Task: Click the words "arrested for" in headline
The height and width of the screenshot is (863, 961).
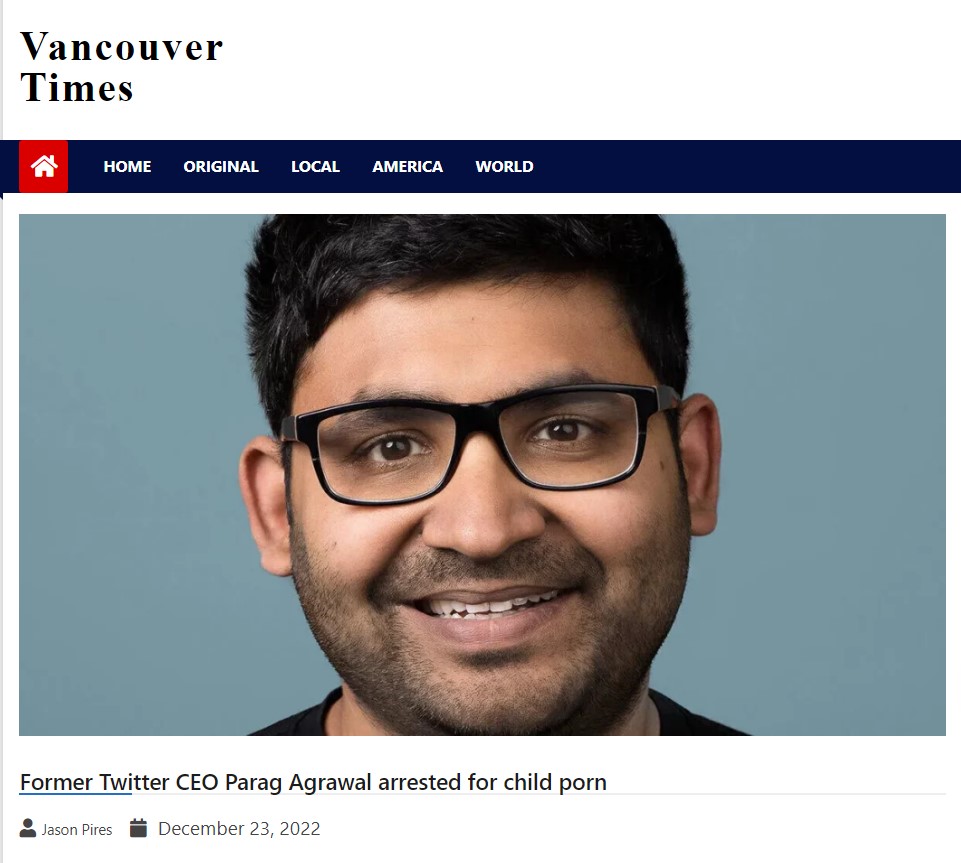Action: (x=438, y=782)
